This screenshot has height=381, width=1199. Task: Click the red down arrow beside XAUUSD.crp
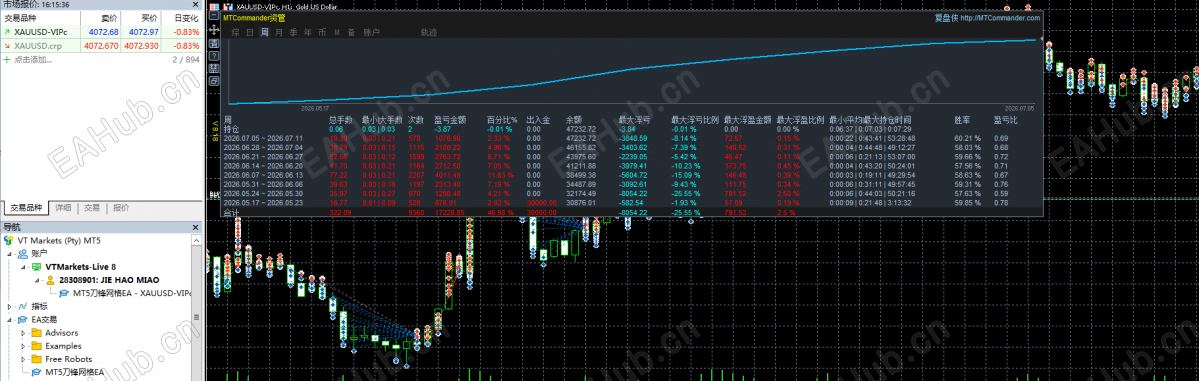pyautogui.click(x=7, y=46)
